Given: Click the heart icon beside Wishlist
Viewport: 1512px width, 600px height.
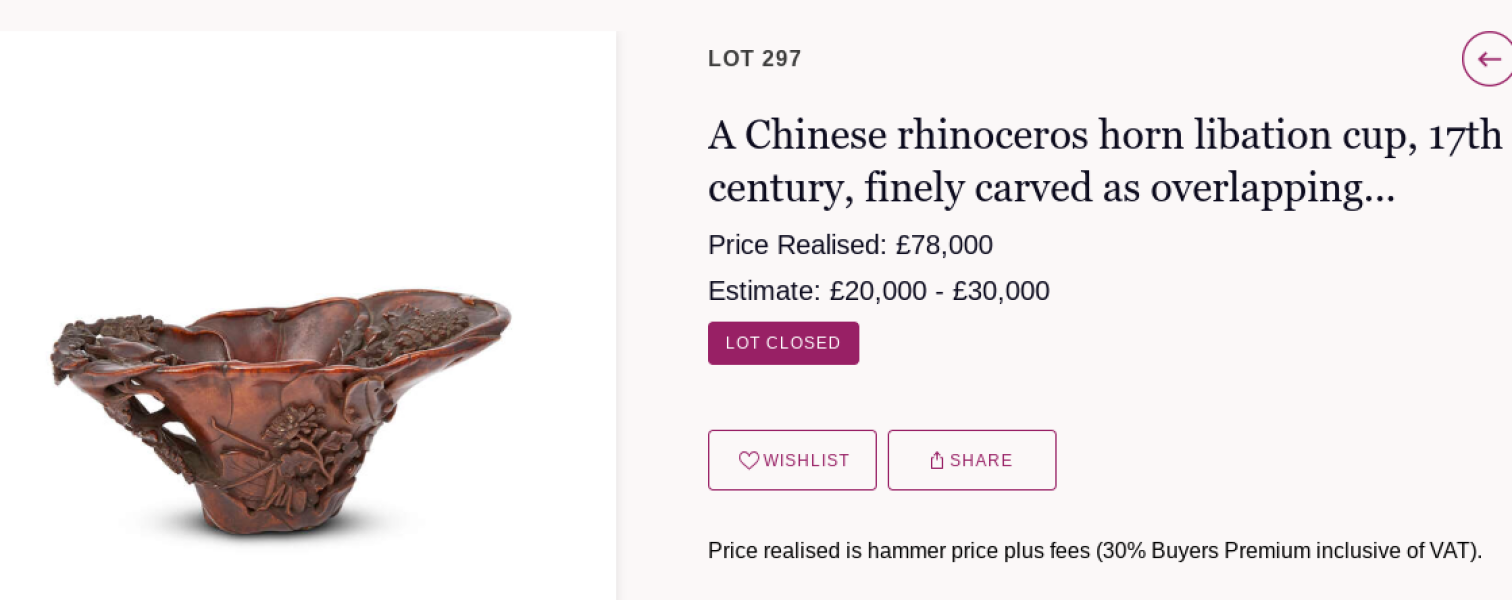Looking at the screenshot, I should click(749, 460).
